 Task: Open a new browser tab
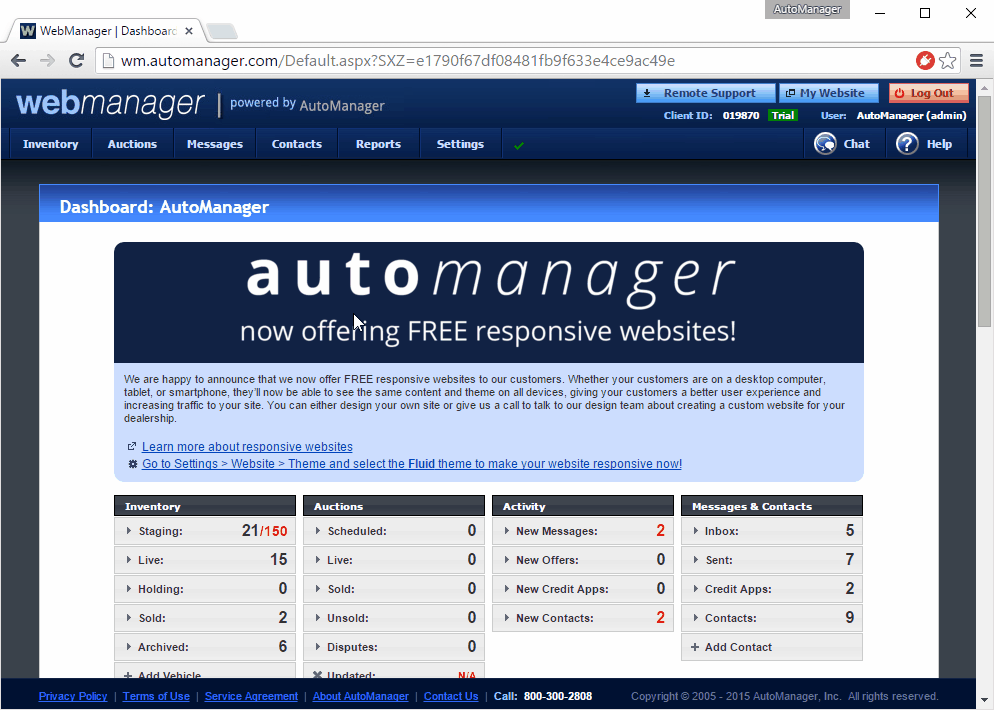221,30
